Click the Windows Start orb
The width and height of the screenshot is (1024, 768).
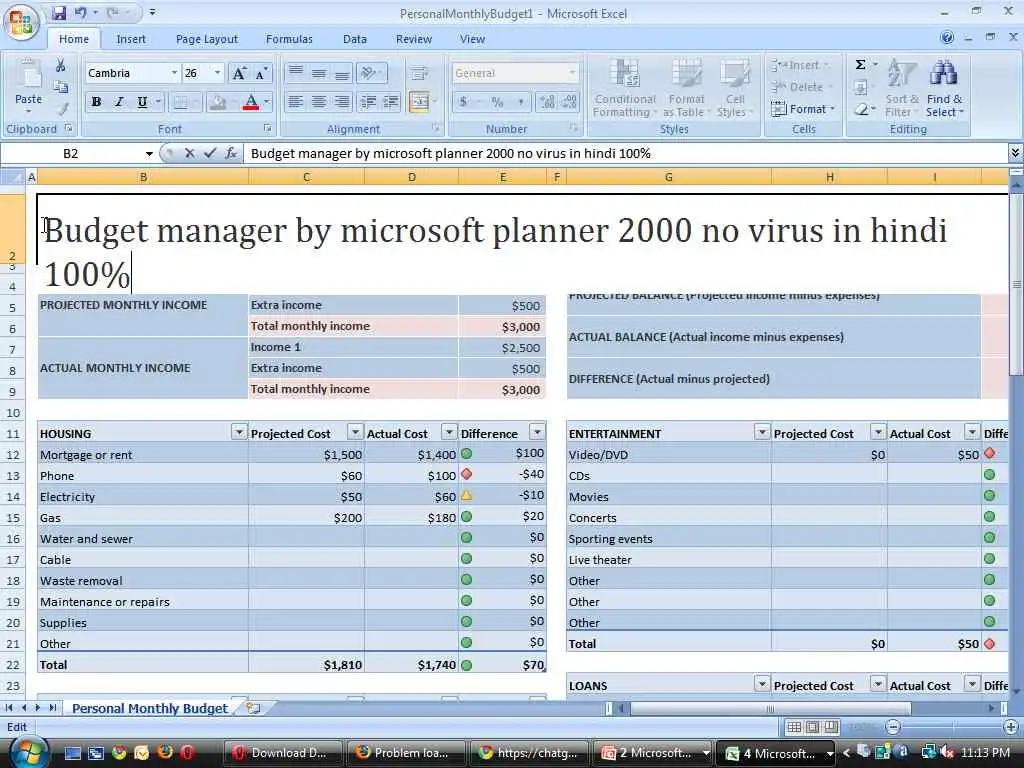(27, 752)
